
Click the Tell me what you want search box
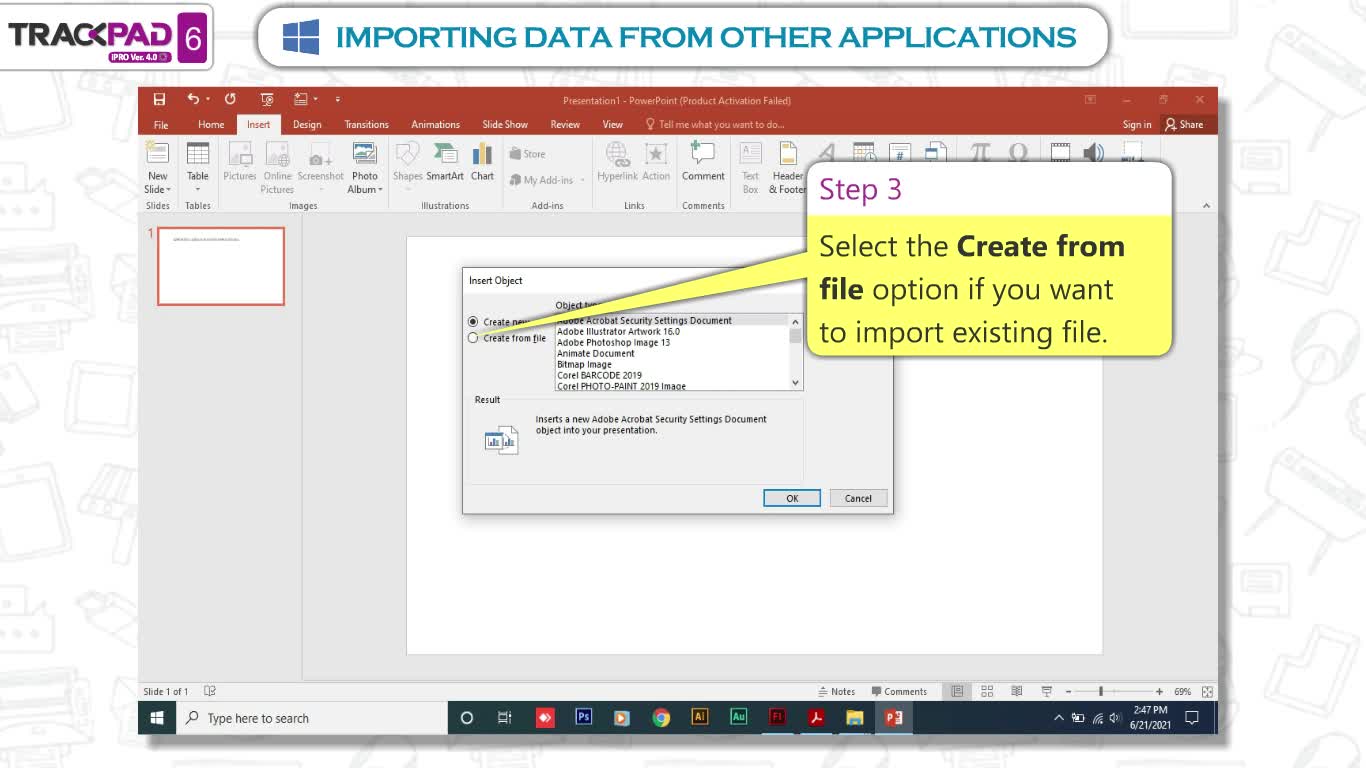[715, 125]
